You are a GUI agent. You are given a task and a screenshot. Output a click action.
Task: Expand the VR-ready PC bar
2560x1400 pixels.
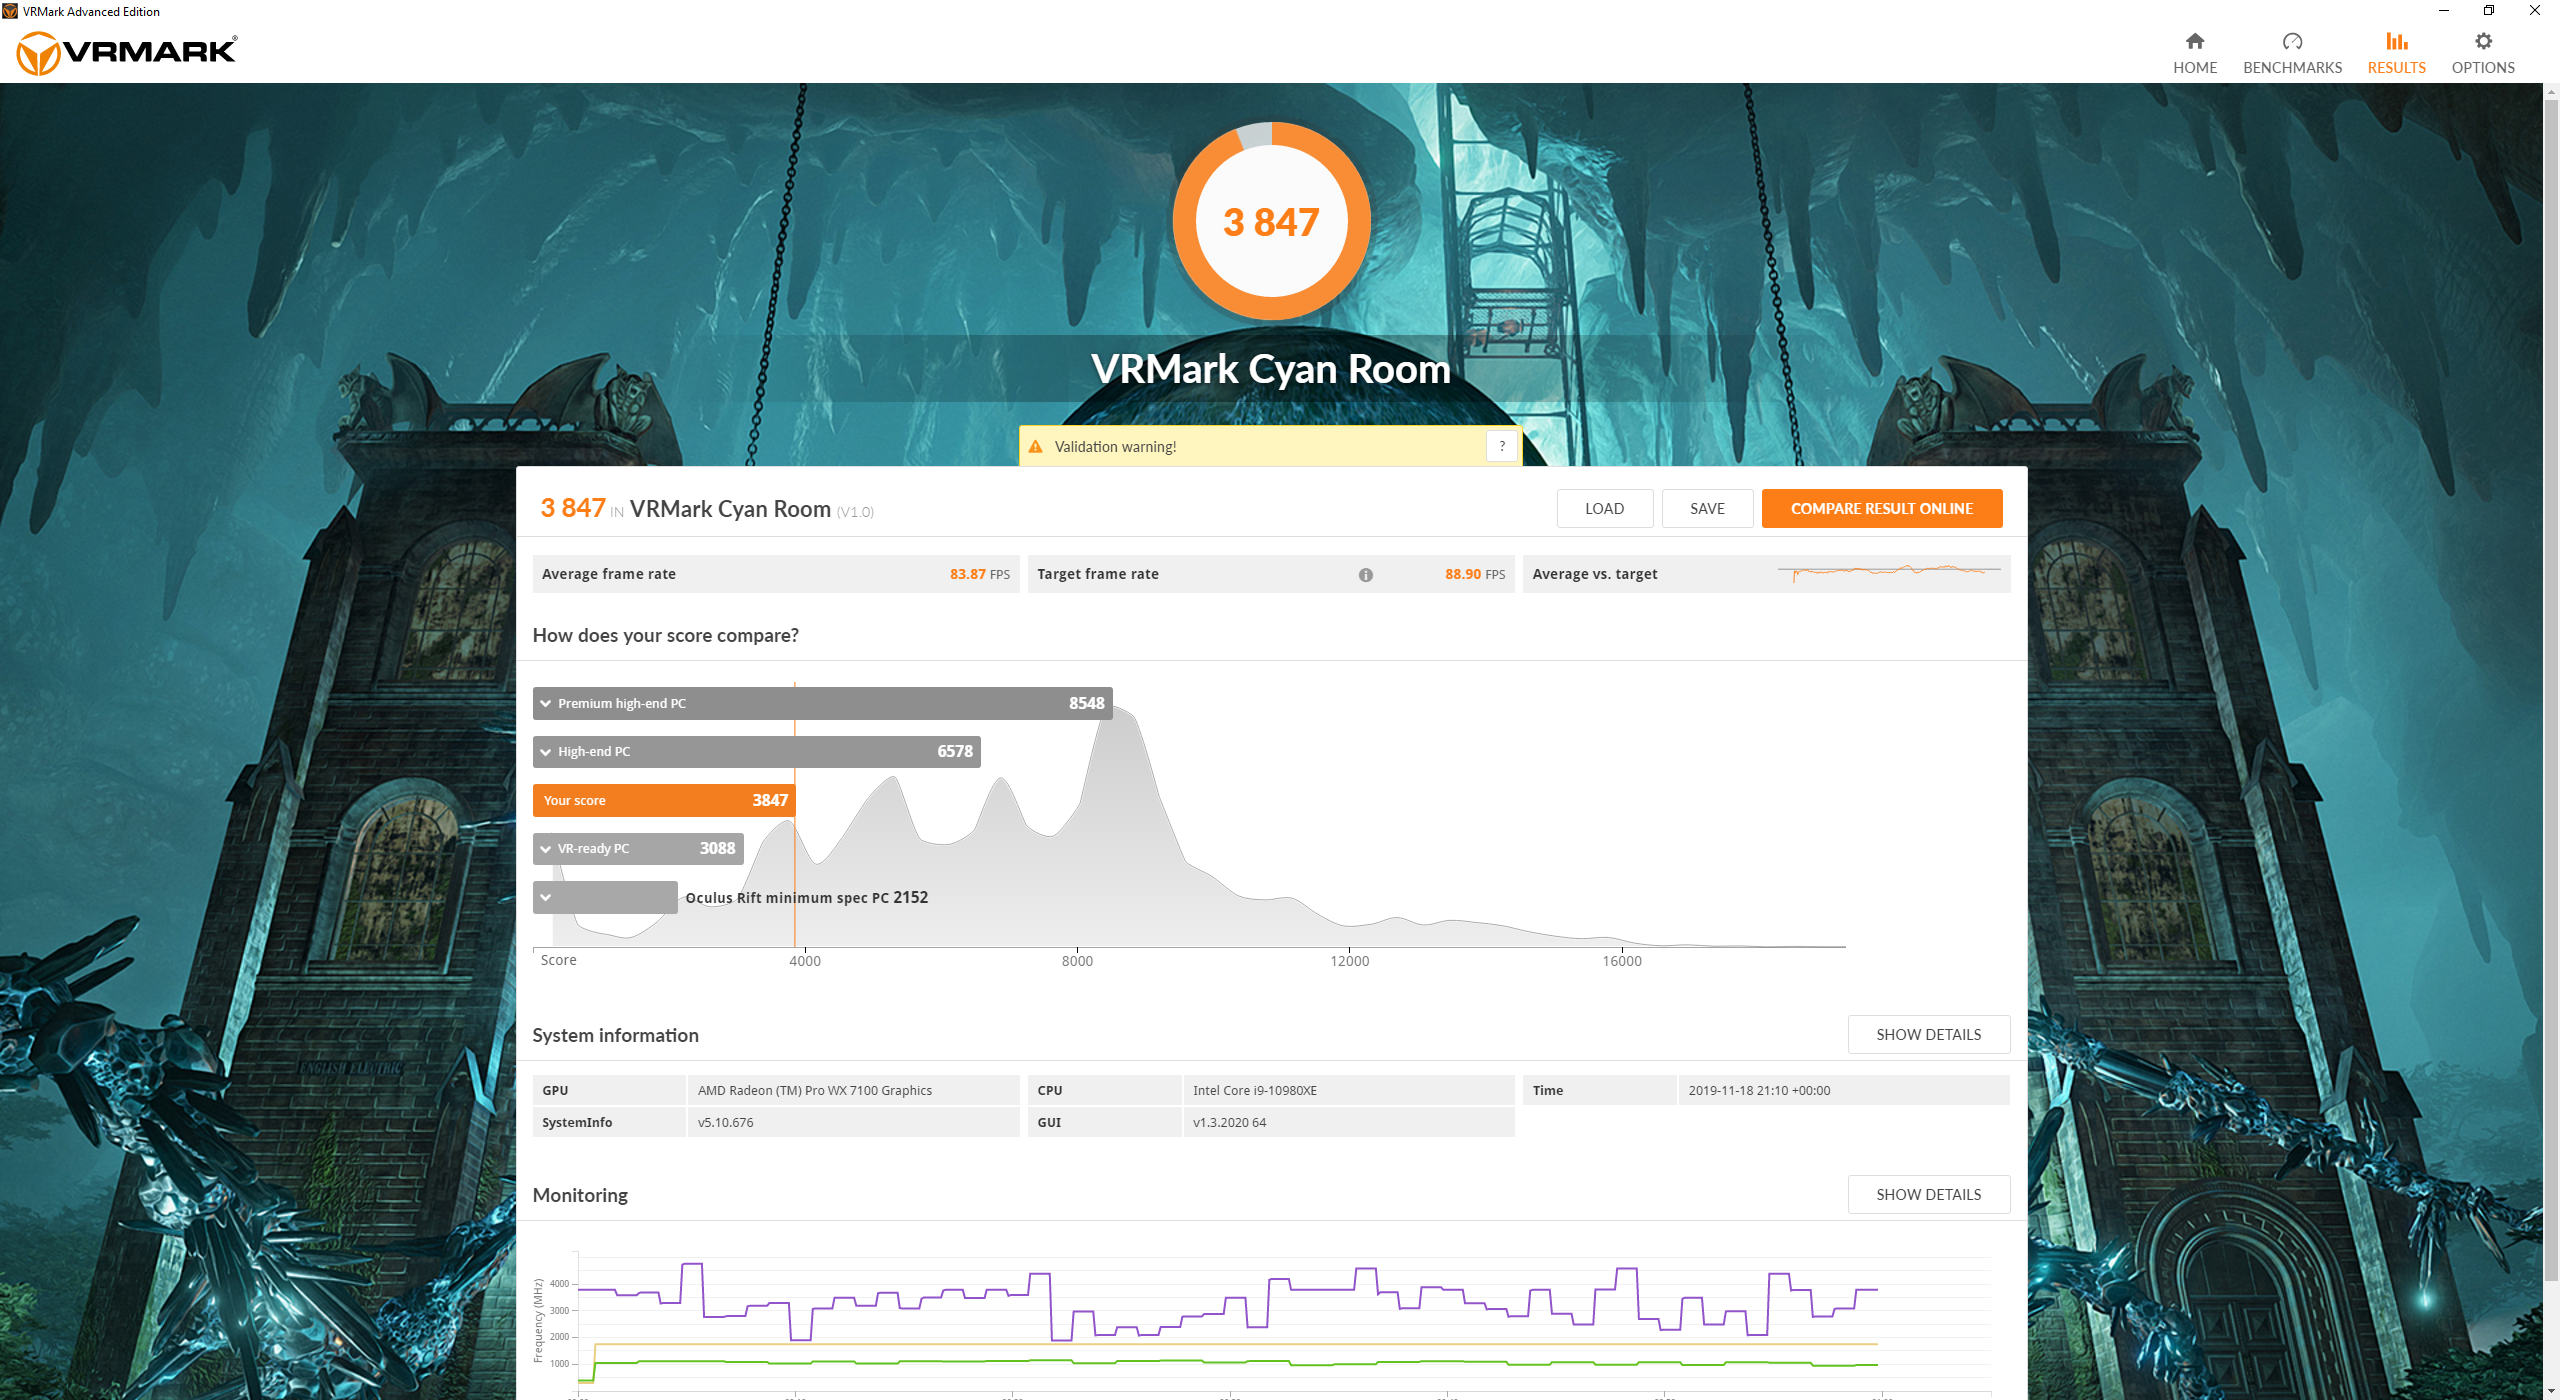[x=546, y=849]
